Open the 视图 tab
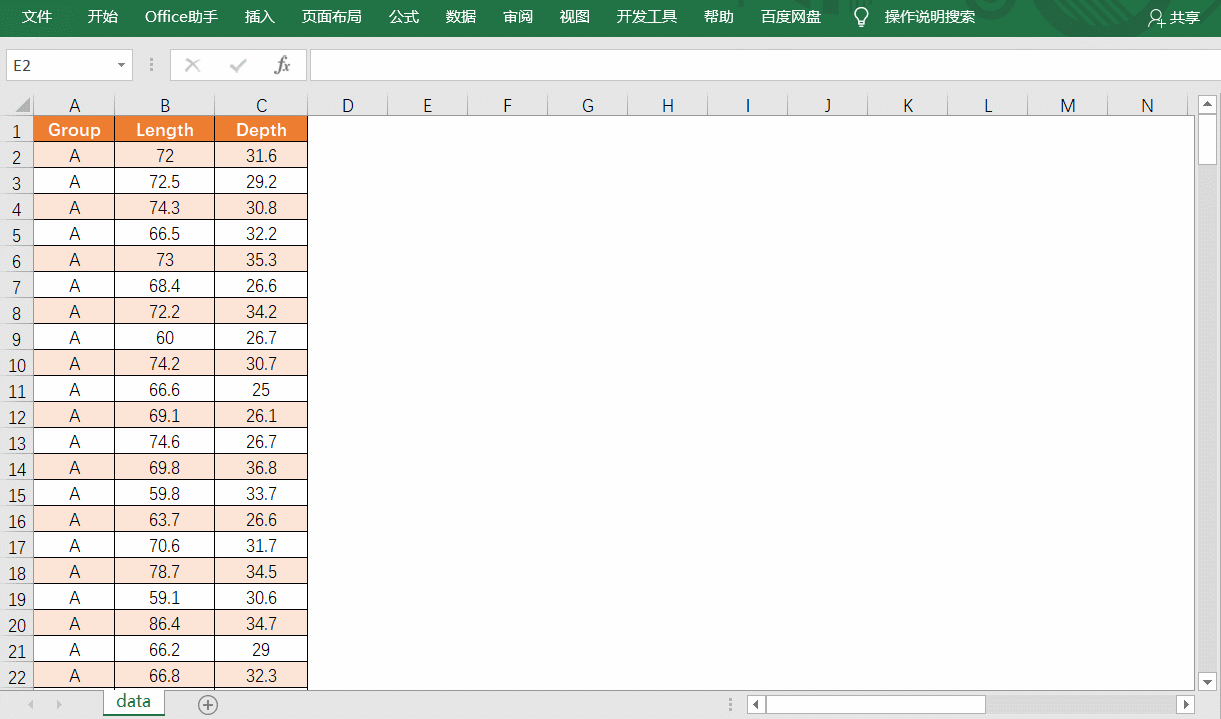This screenshot has height=719, width=1221. click(x=575, y=17)
